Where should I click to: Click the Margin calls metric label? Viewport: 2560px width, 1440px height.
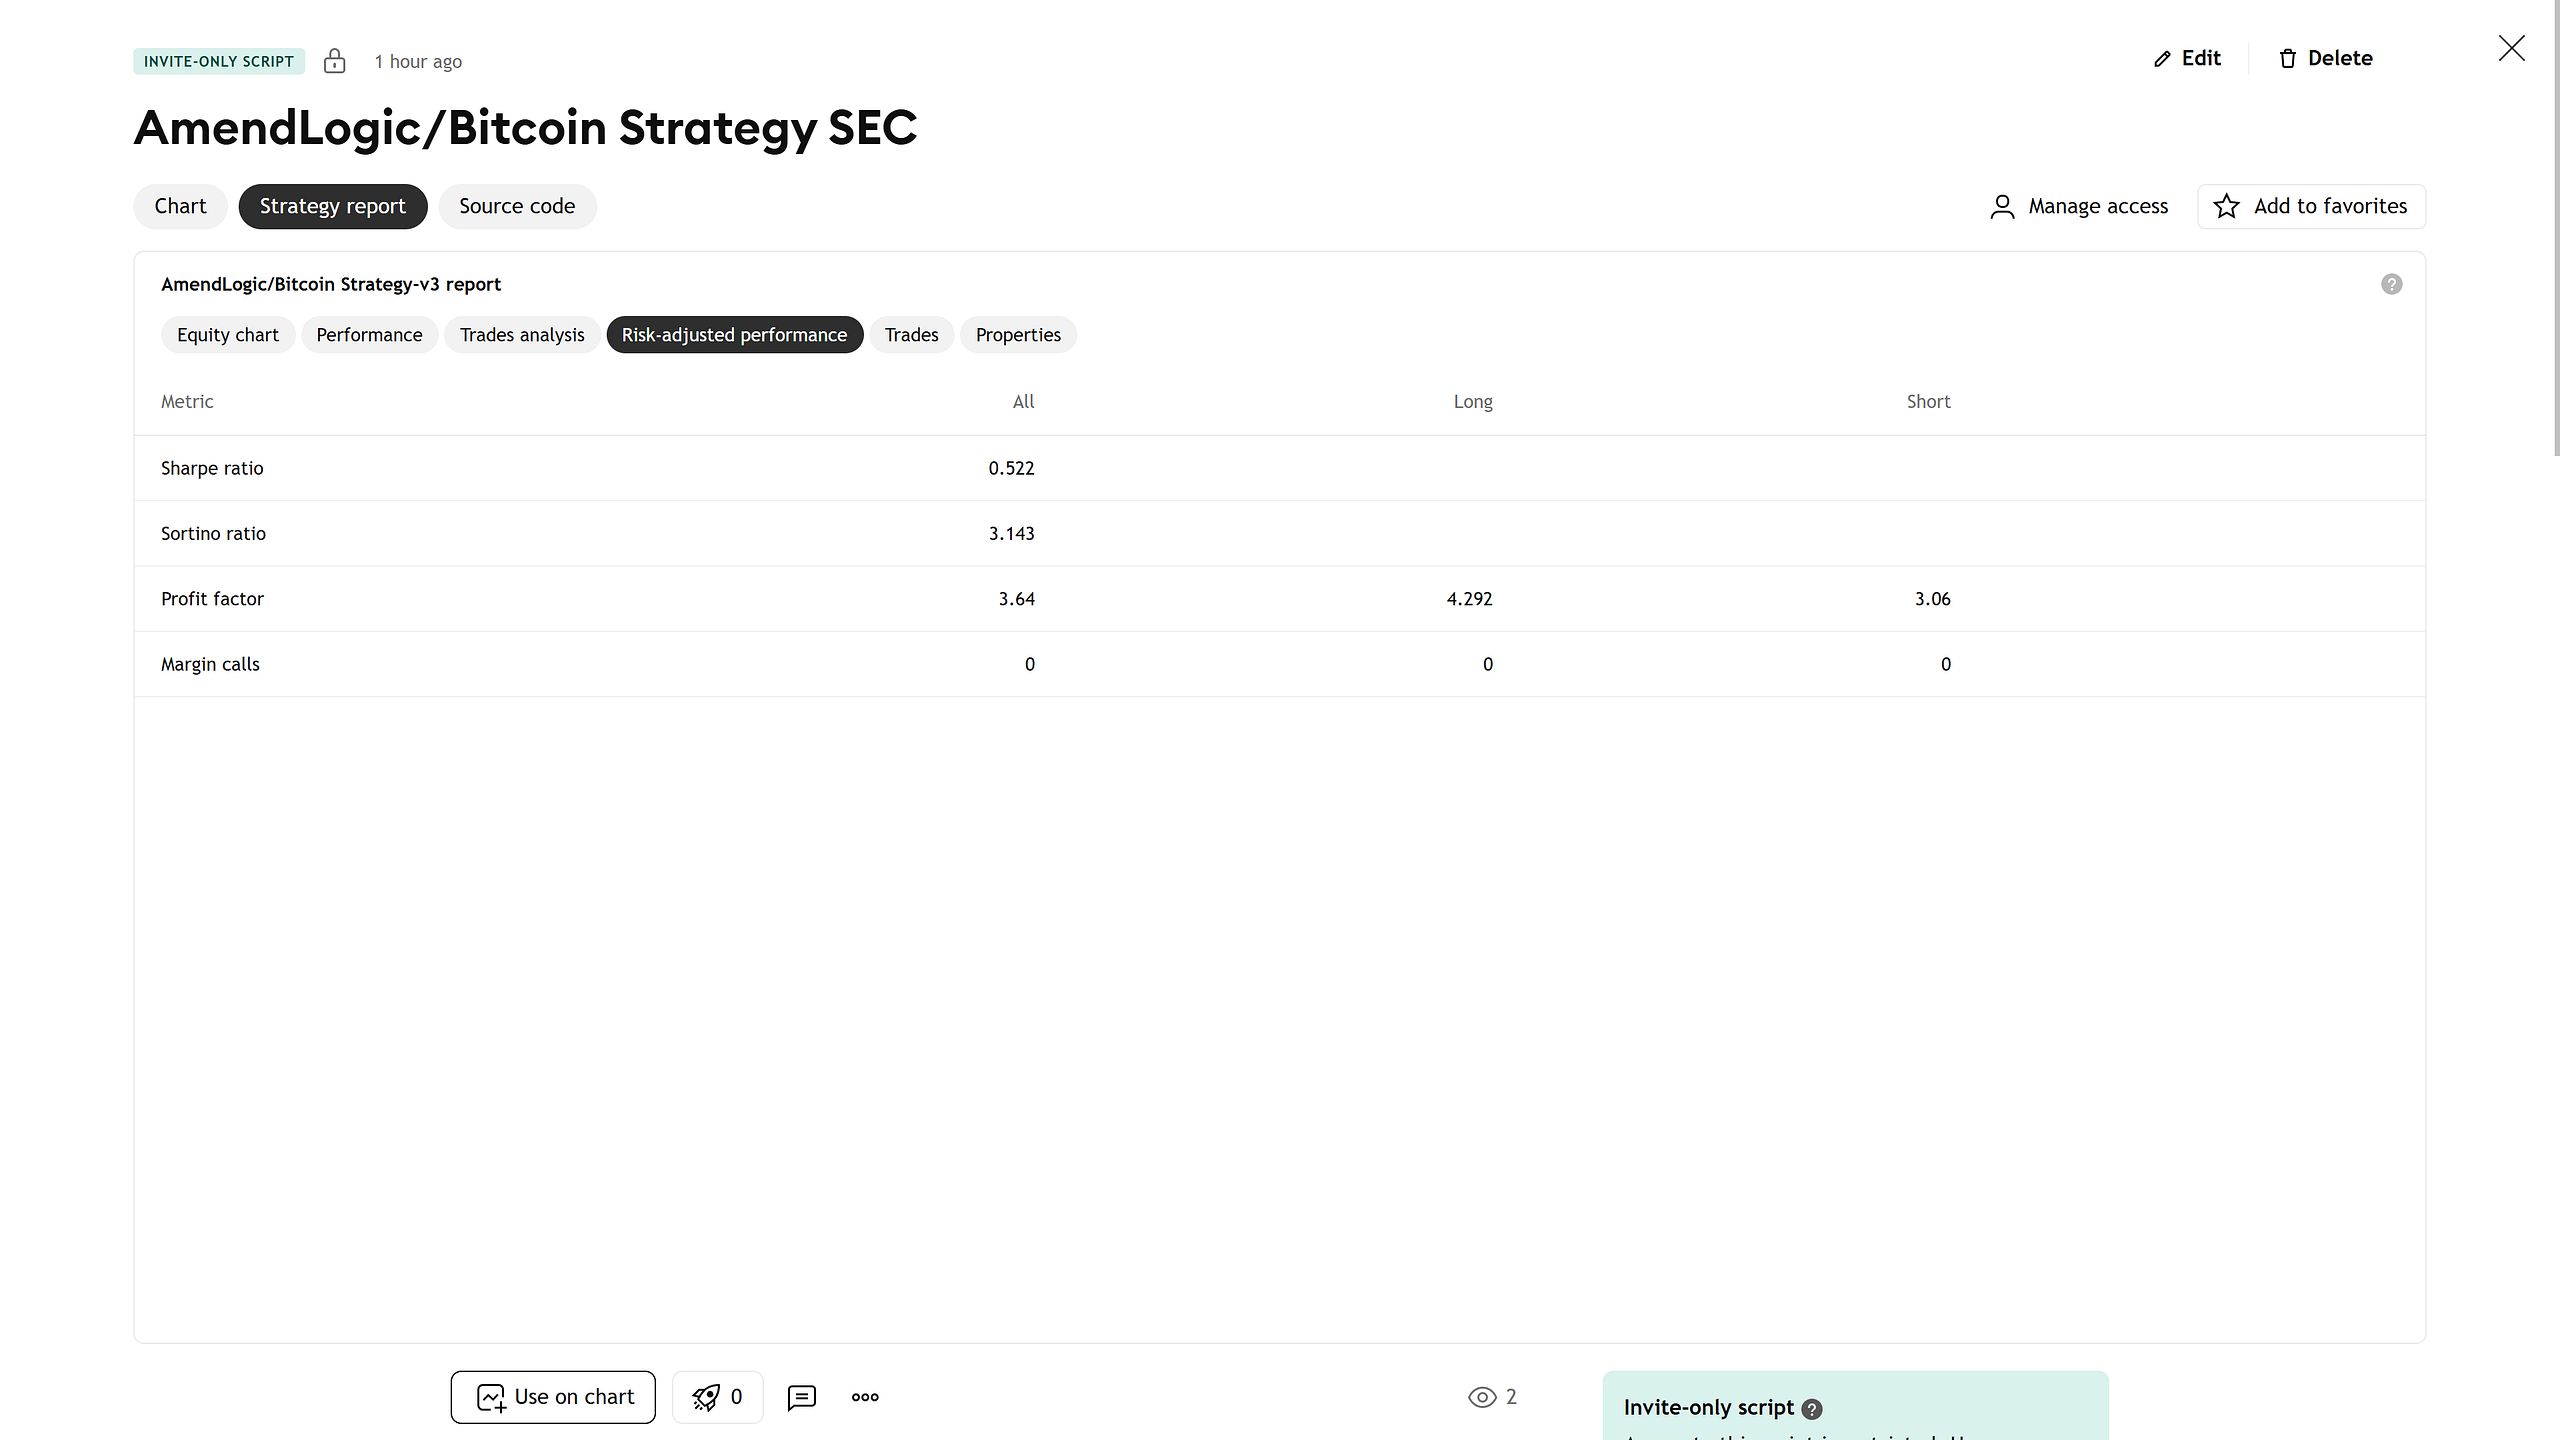pos(210,664)
